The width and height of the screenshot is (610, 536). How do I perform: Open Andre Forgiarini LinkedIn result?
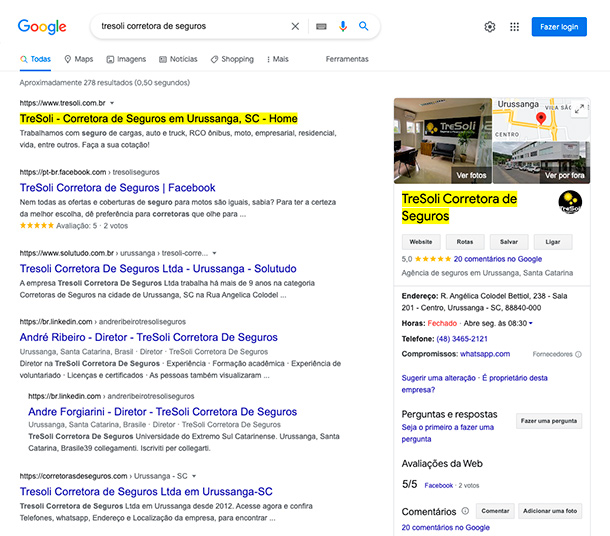tap(163, 412)
